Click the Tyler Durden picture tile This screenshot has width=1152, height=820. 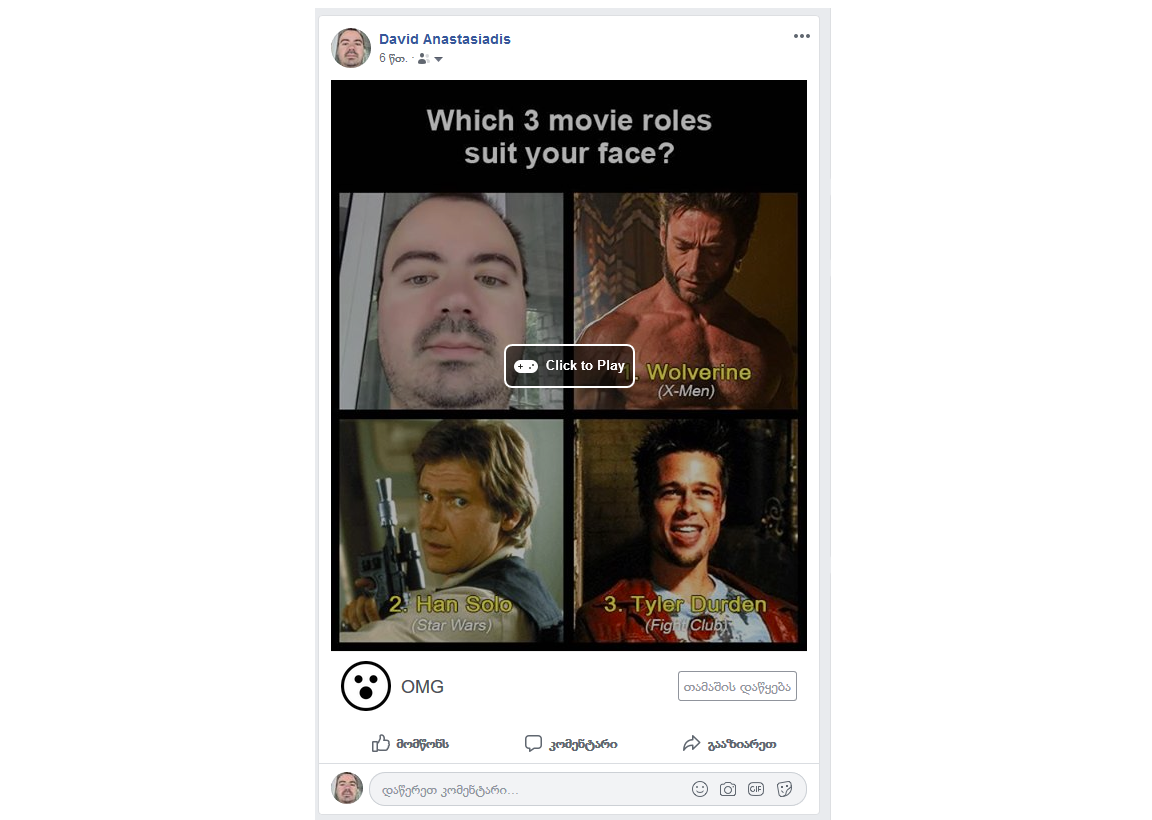(x=685, y=531)
